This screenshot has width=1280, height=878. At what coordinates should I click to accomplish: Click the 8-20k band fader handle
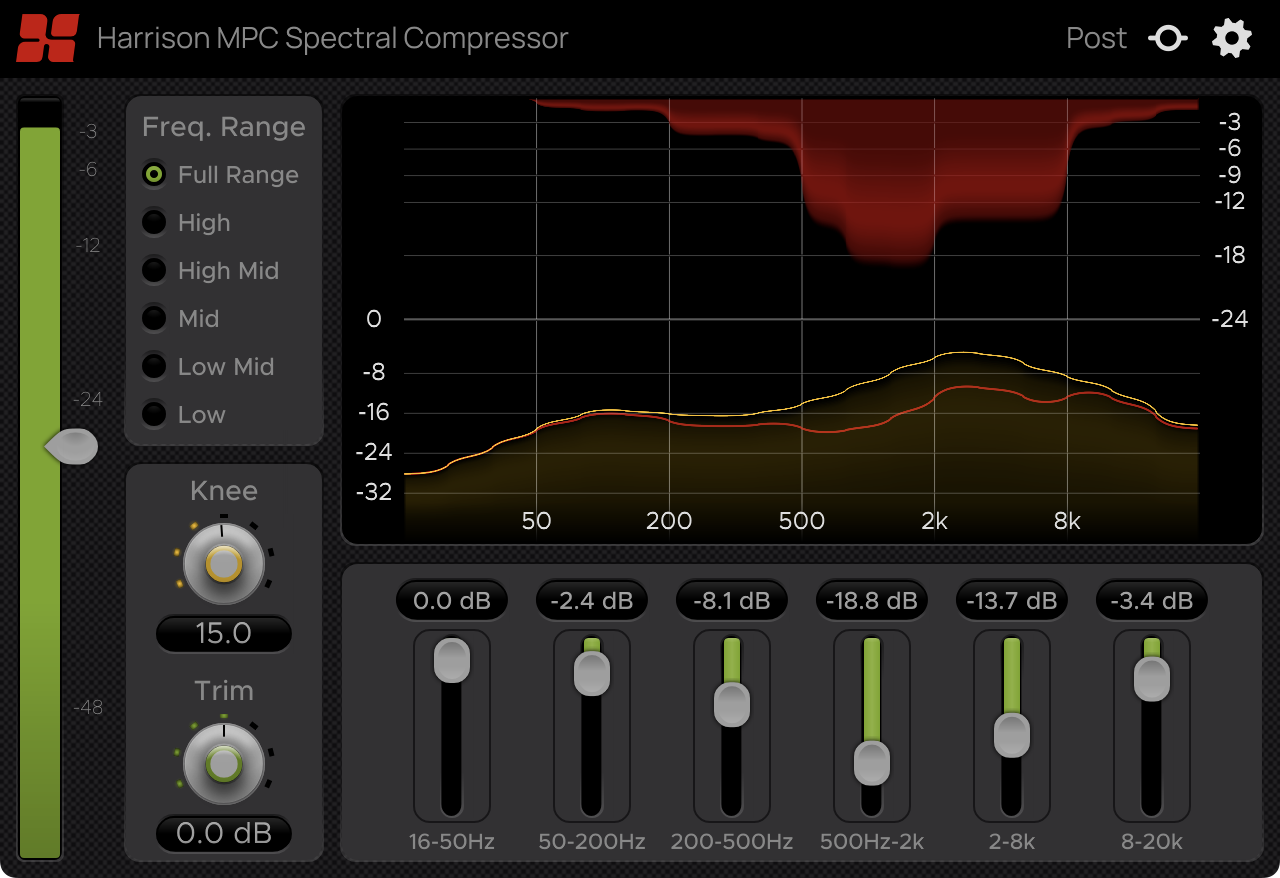pyautogui.click(x=1152, y=679)
